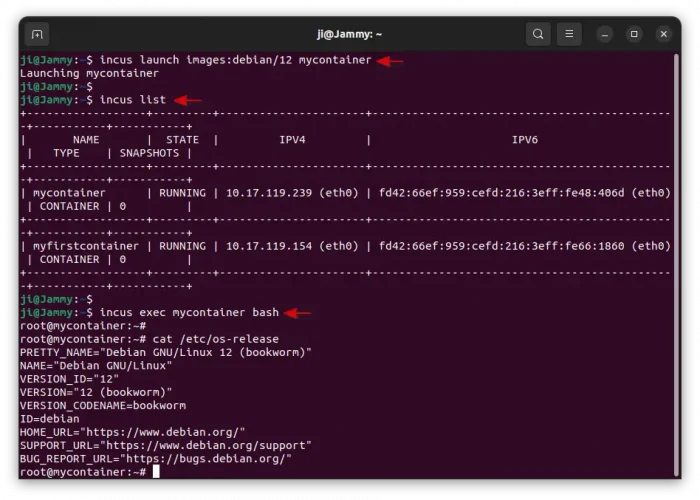Screen dimensions: 700x500
Task: Open a new terminal tab
Action: [37, 34]
